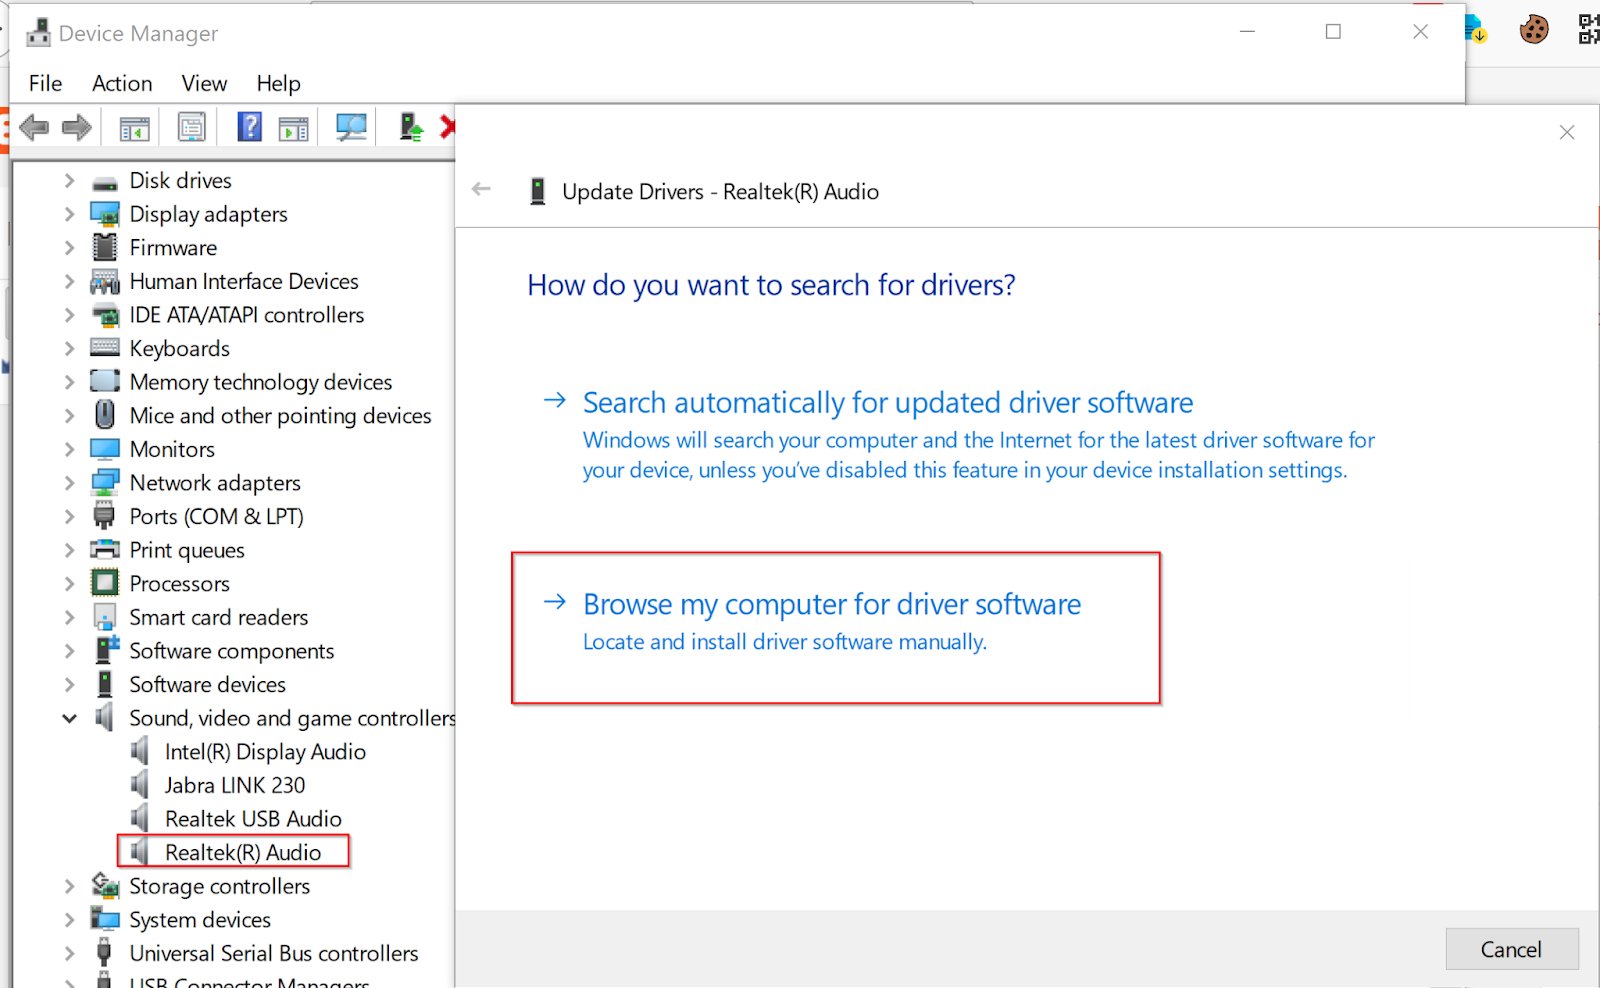Click the Update device driver toolbar icon
1600x988 pixels.
(411, 127)
